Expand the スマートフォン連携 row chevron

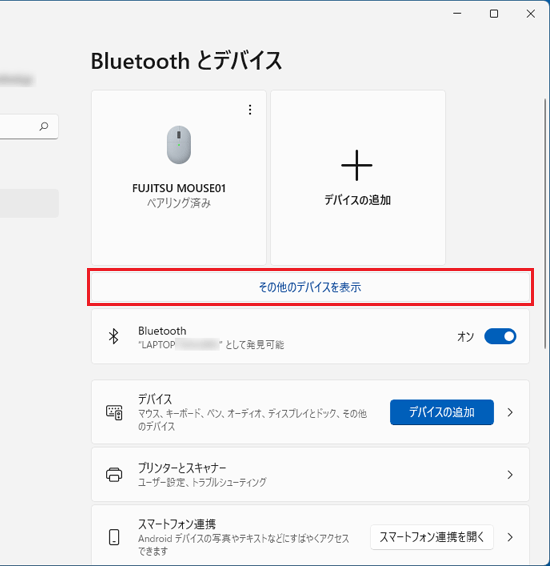tap(510, 537)
